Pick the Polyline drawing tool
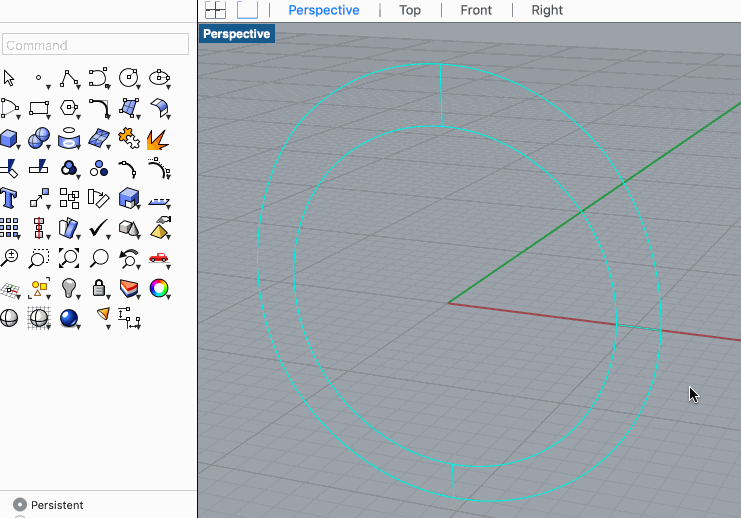 click(69, 78)
